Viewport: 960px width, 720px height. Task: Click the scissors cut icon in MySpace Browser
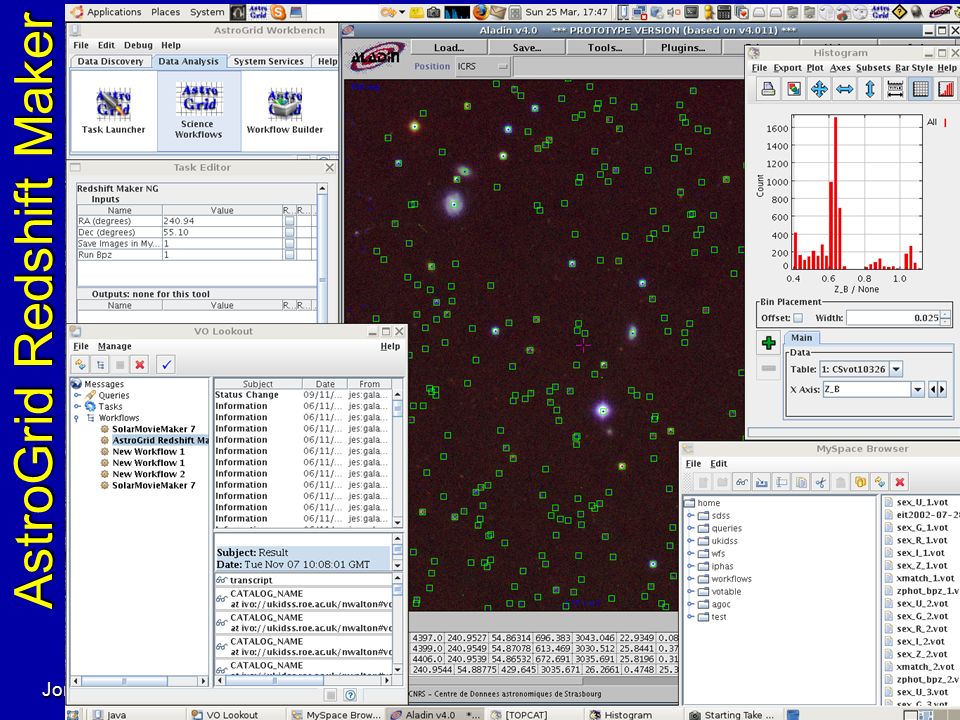click(x=821, y=482)
